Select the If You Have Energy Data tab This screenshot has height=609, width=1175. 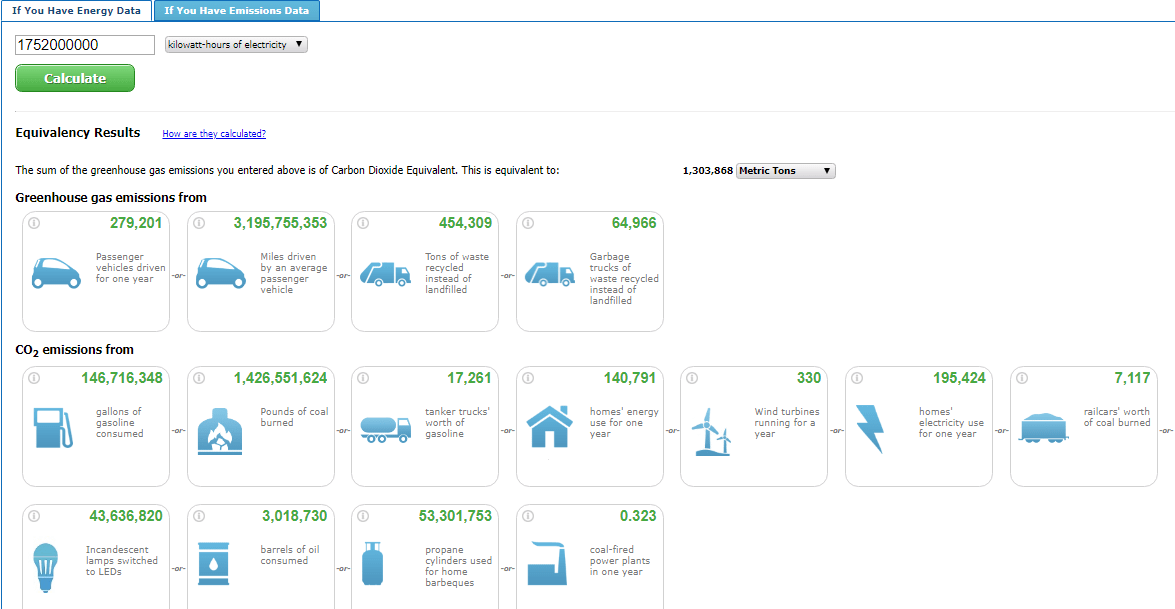pos(76,11)
